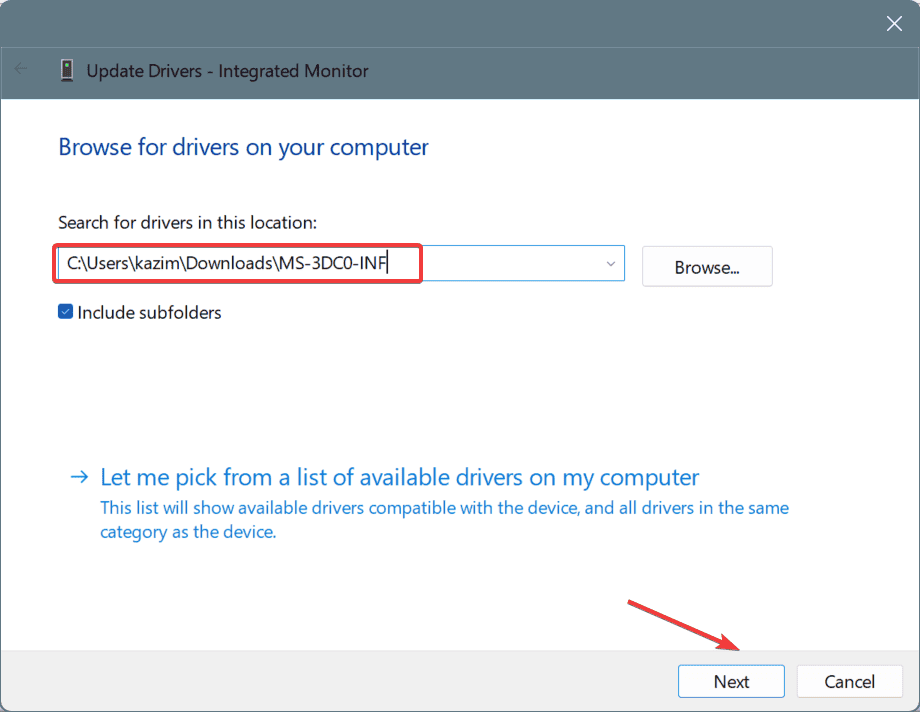Image resolution: width=920 pixels, height=712 pixels.
Task: Click the back arrow in the title bar
Action: click(x=21, y=69)
